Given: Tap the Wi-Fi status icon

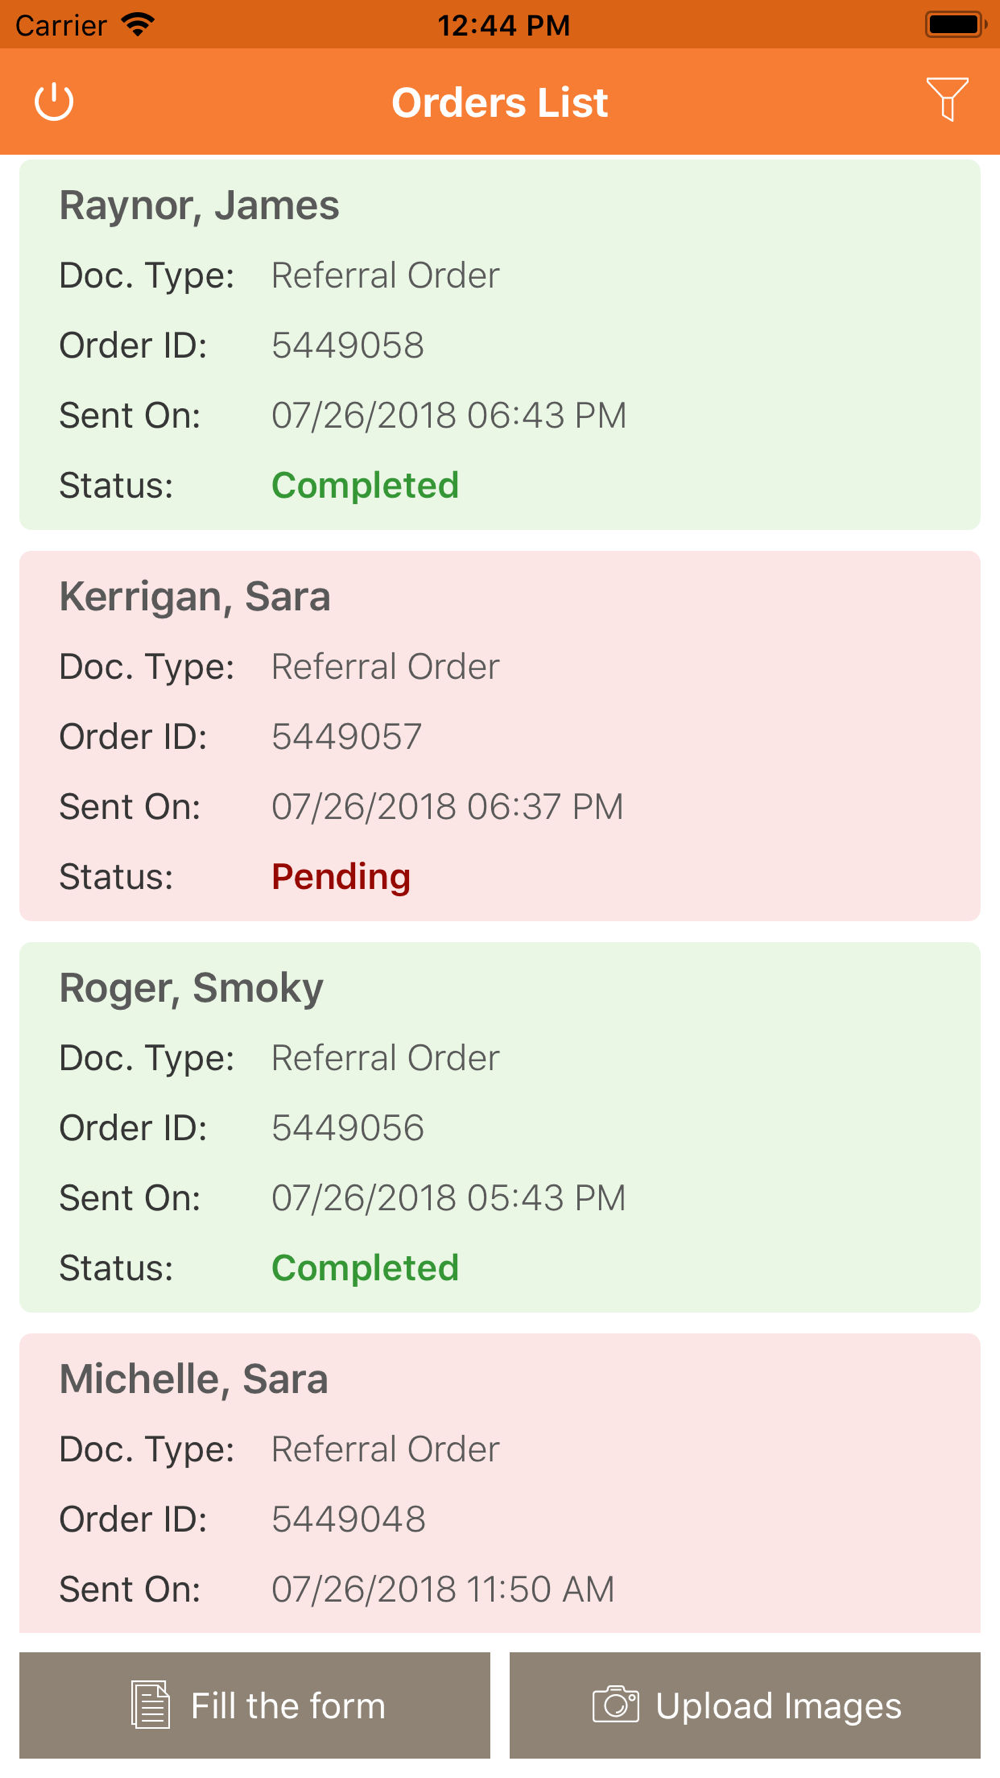Looking at the screenshot, I should tap(137, 24).
